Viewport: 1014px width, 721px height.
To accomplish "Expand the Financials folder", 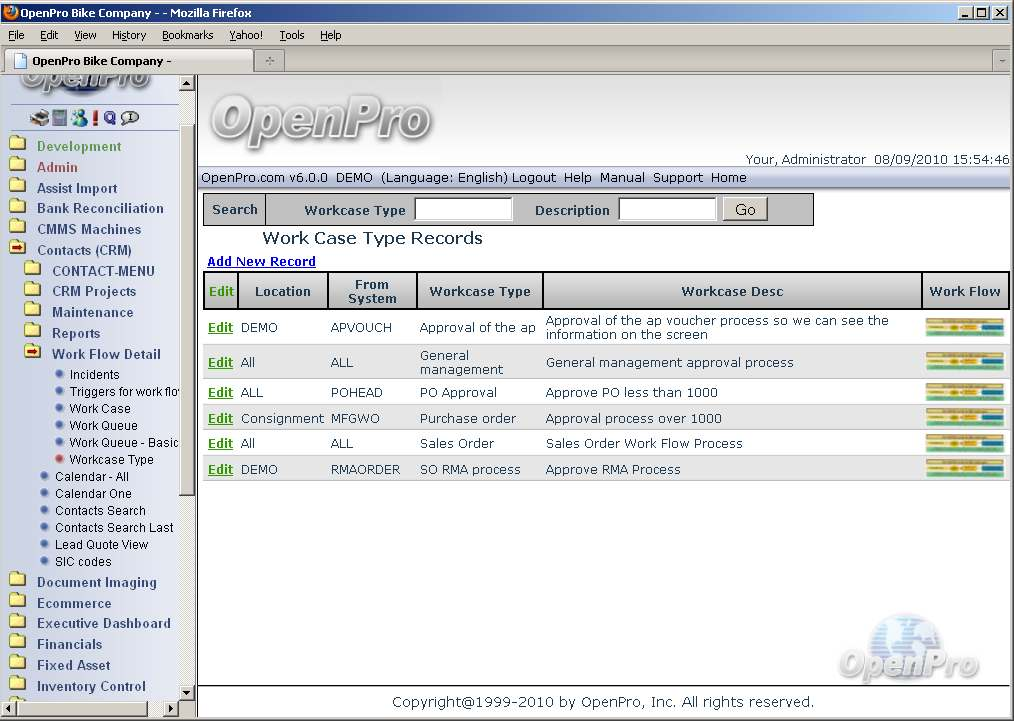I will pyautogui.click(x=17, y=644).
